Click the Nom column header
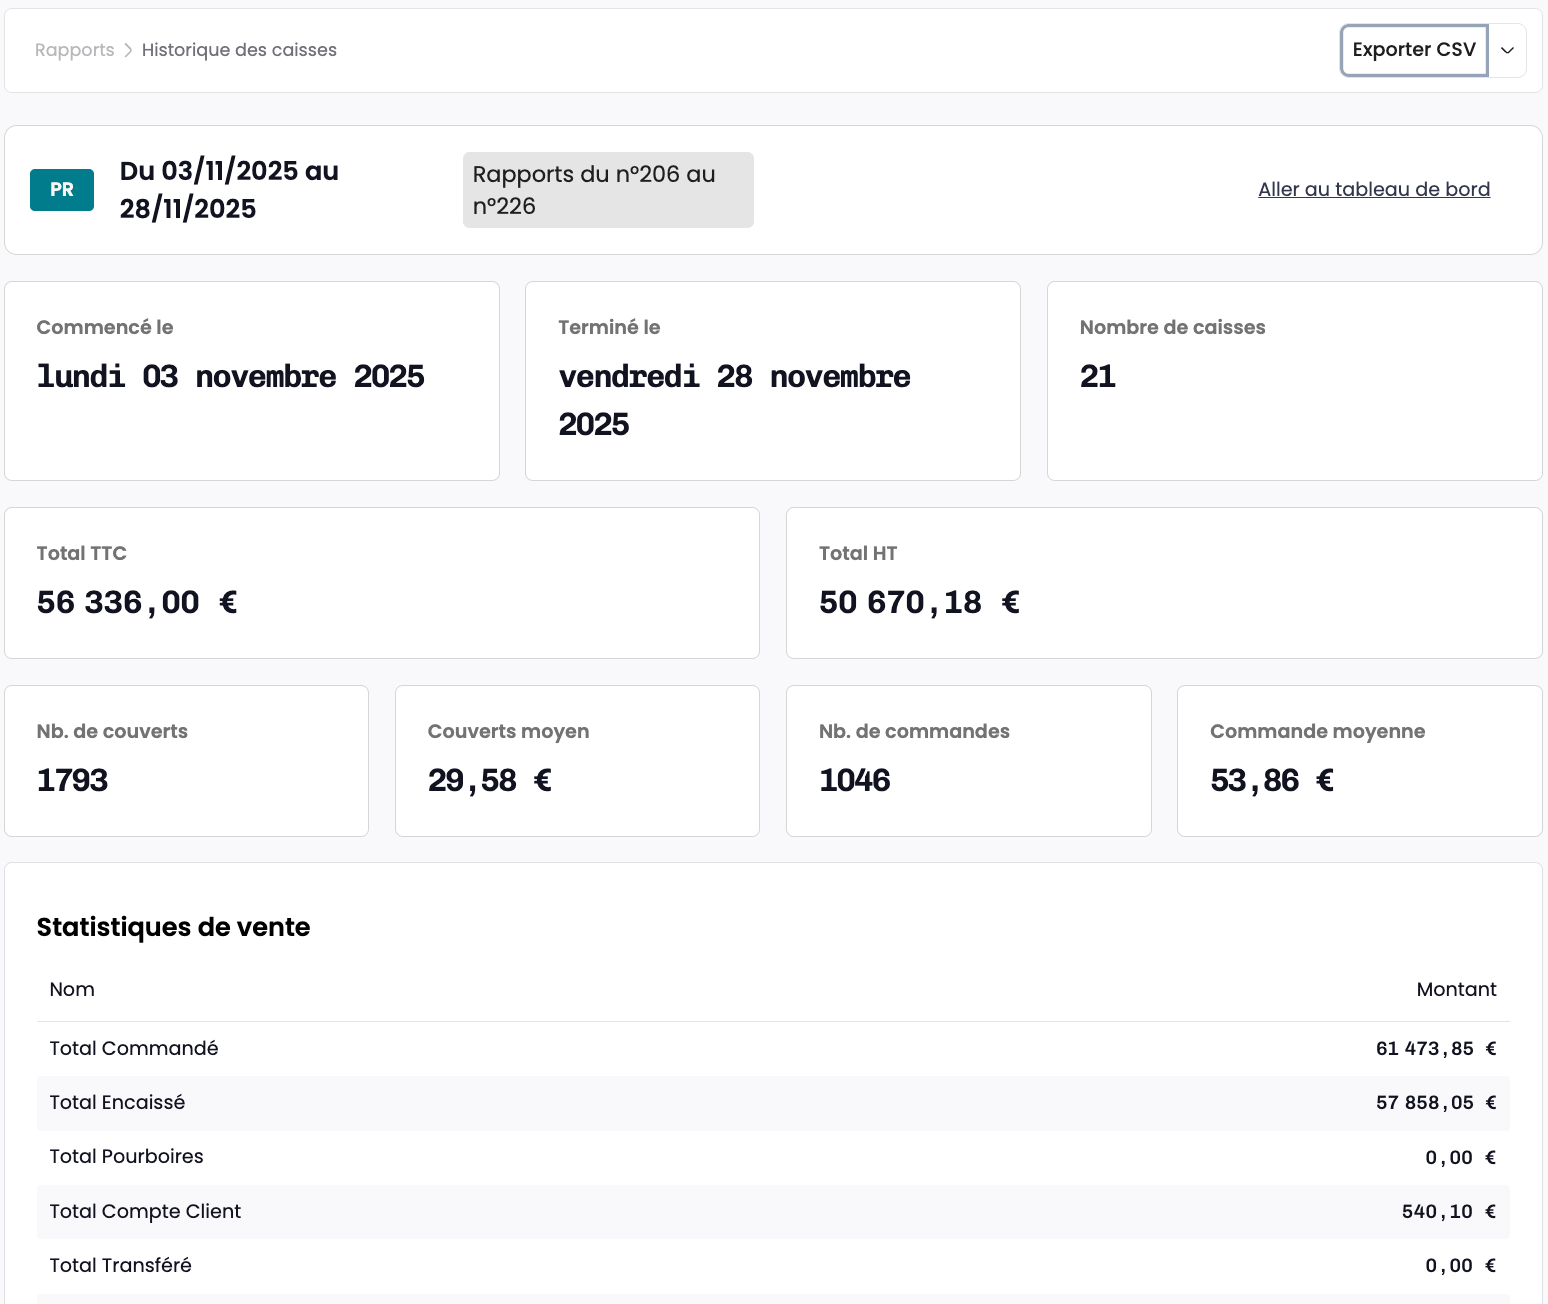Image resolution: width=1548 pixels, height=1304 pixels. click(x=72, y=989)
